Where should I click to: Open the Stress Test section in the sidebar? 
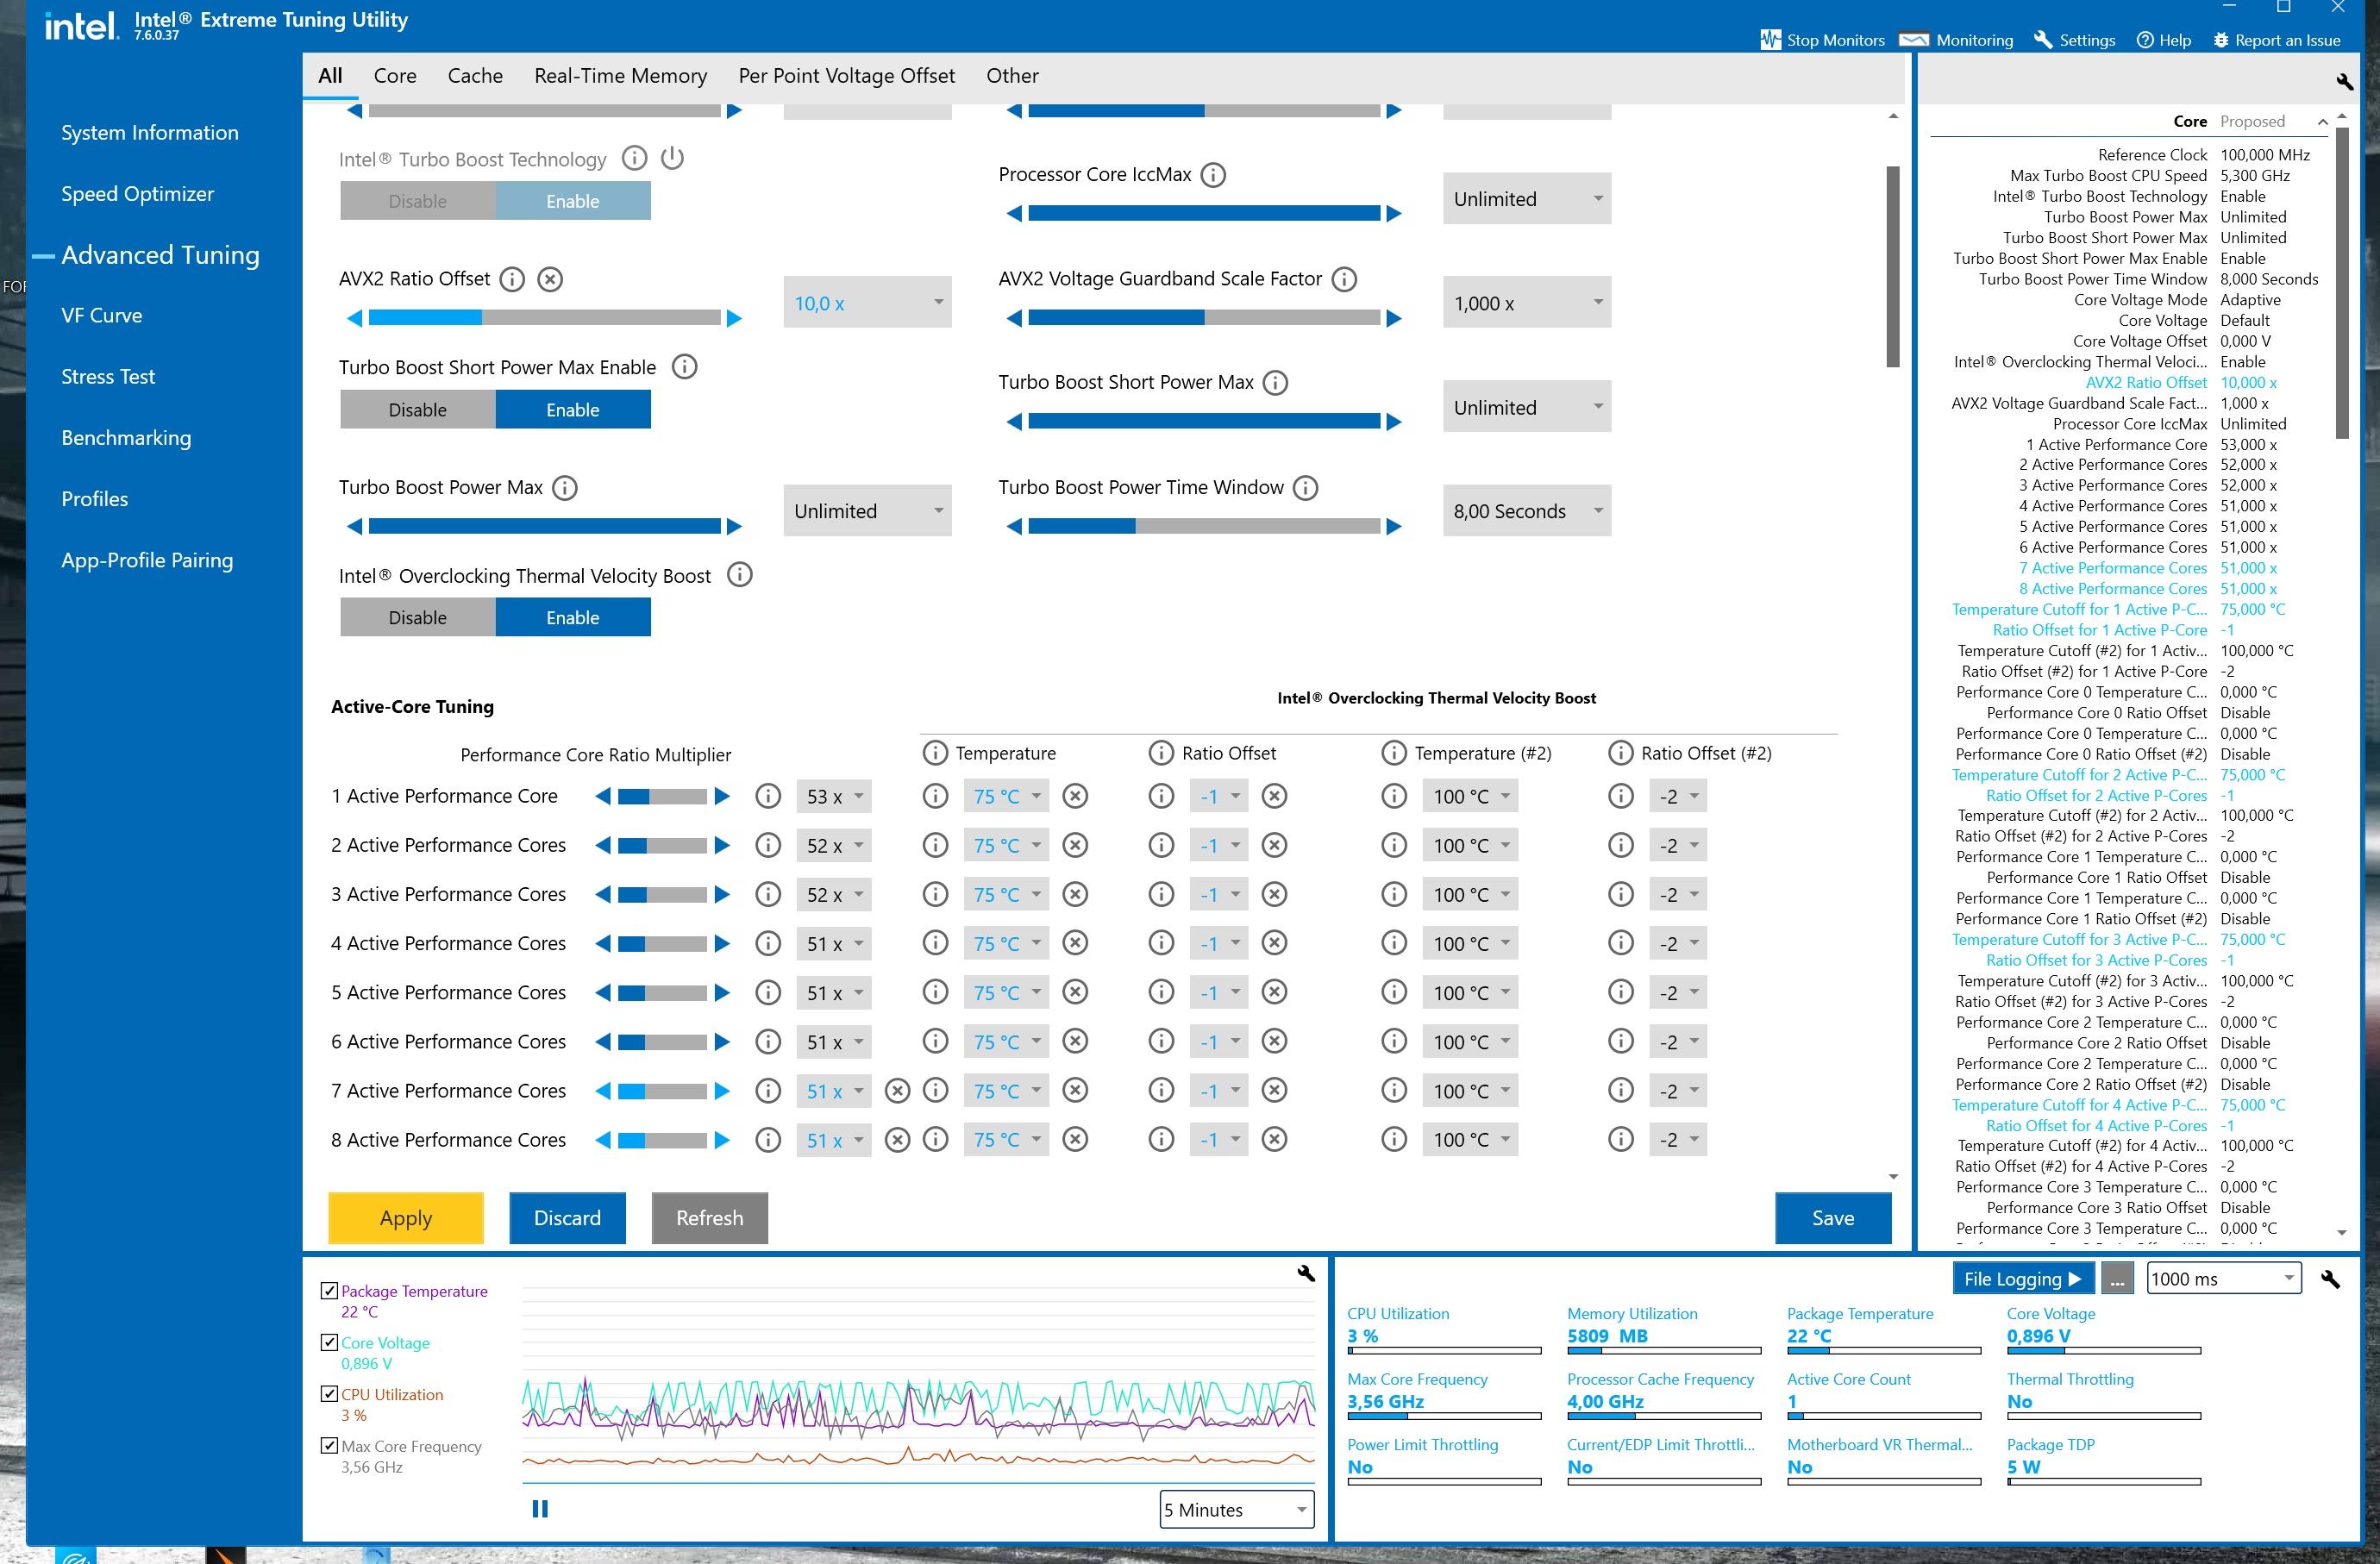pyautogui.click(x=108, y=377)
